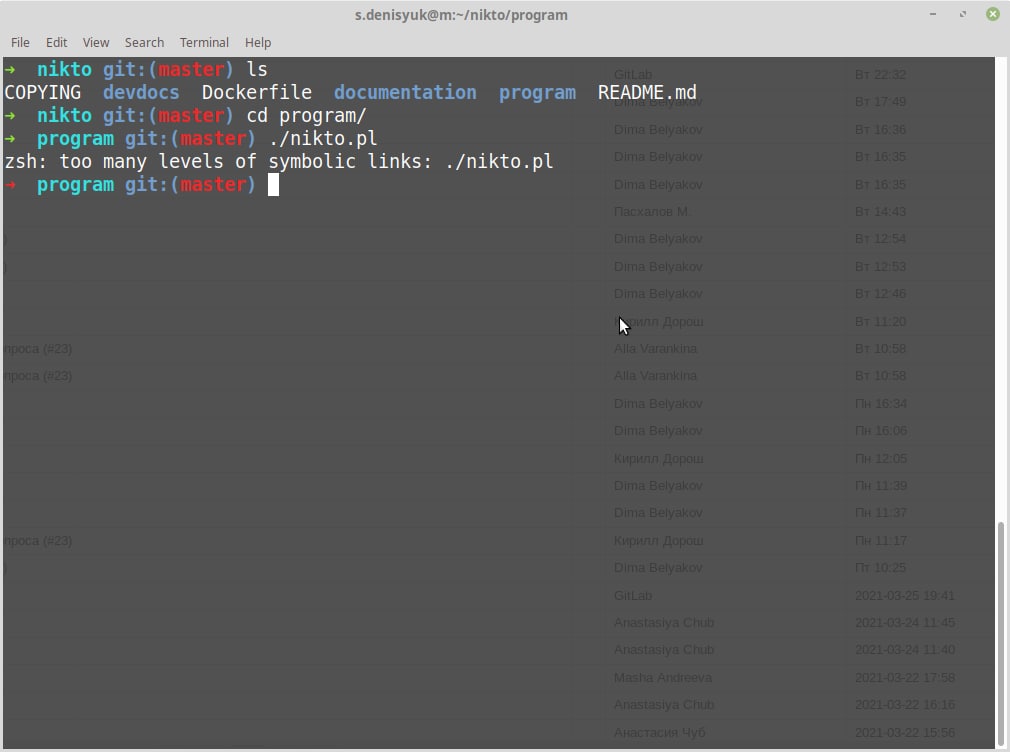1010x752 pixels.
Task: Click the './nikto.pl' command on the prompt line
Action: (x=323, y=139)
